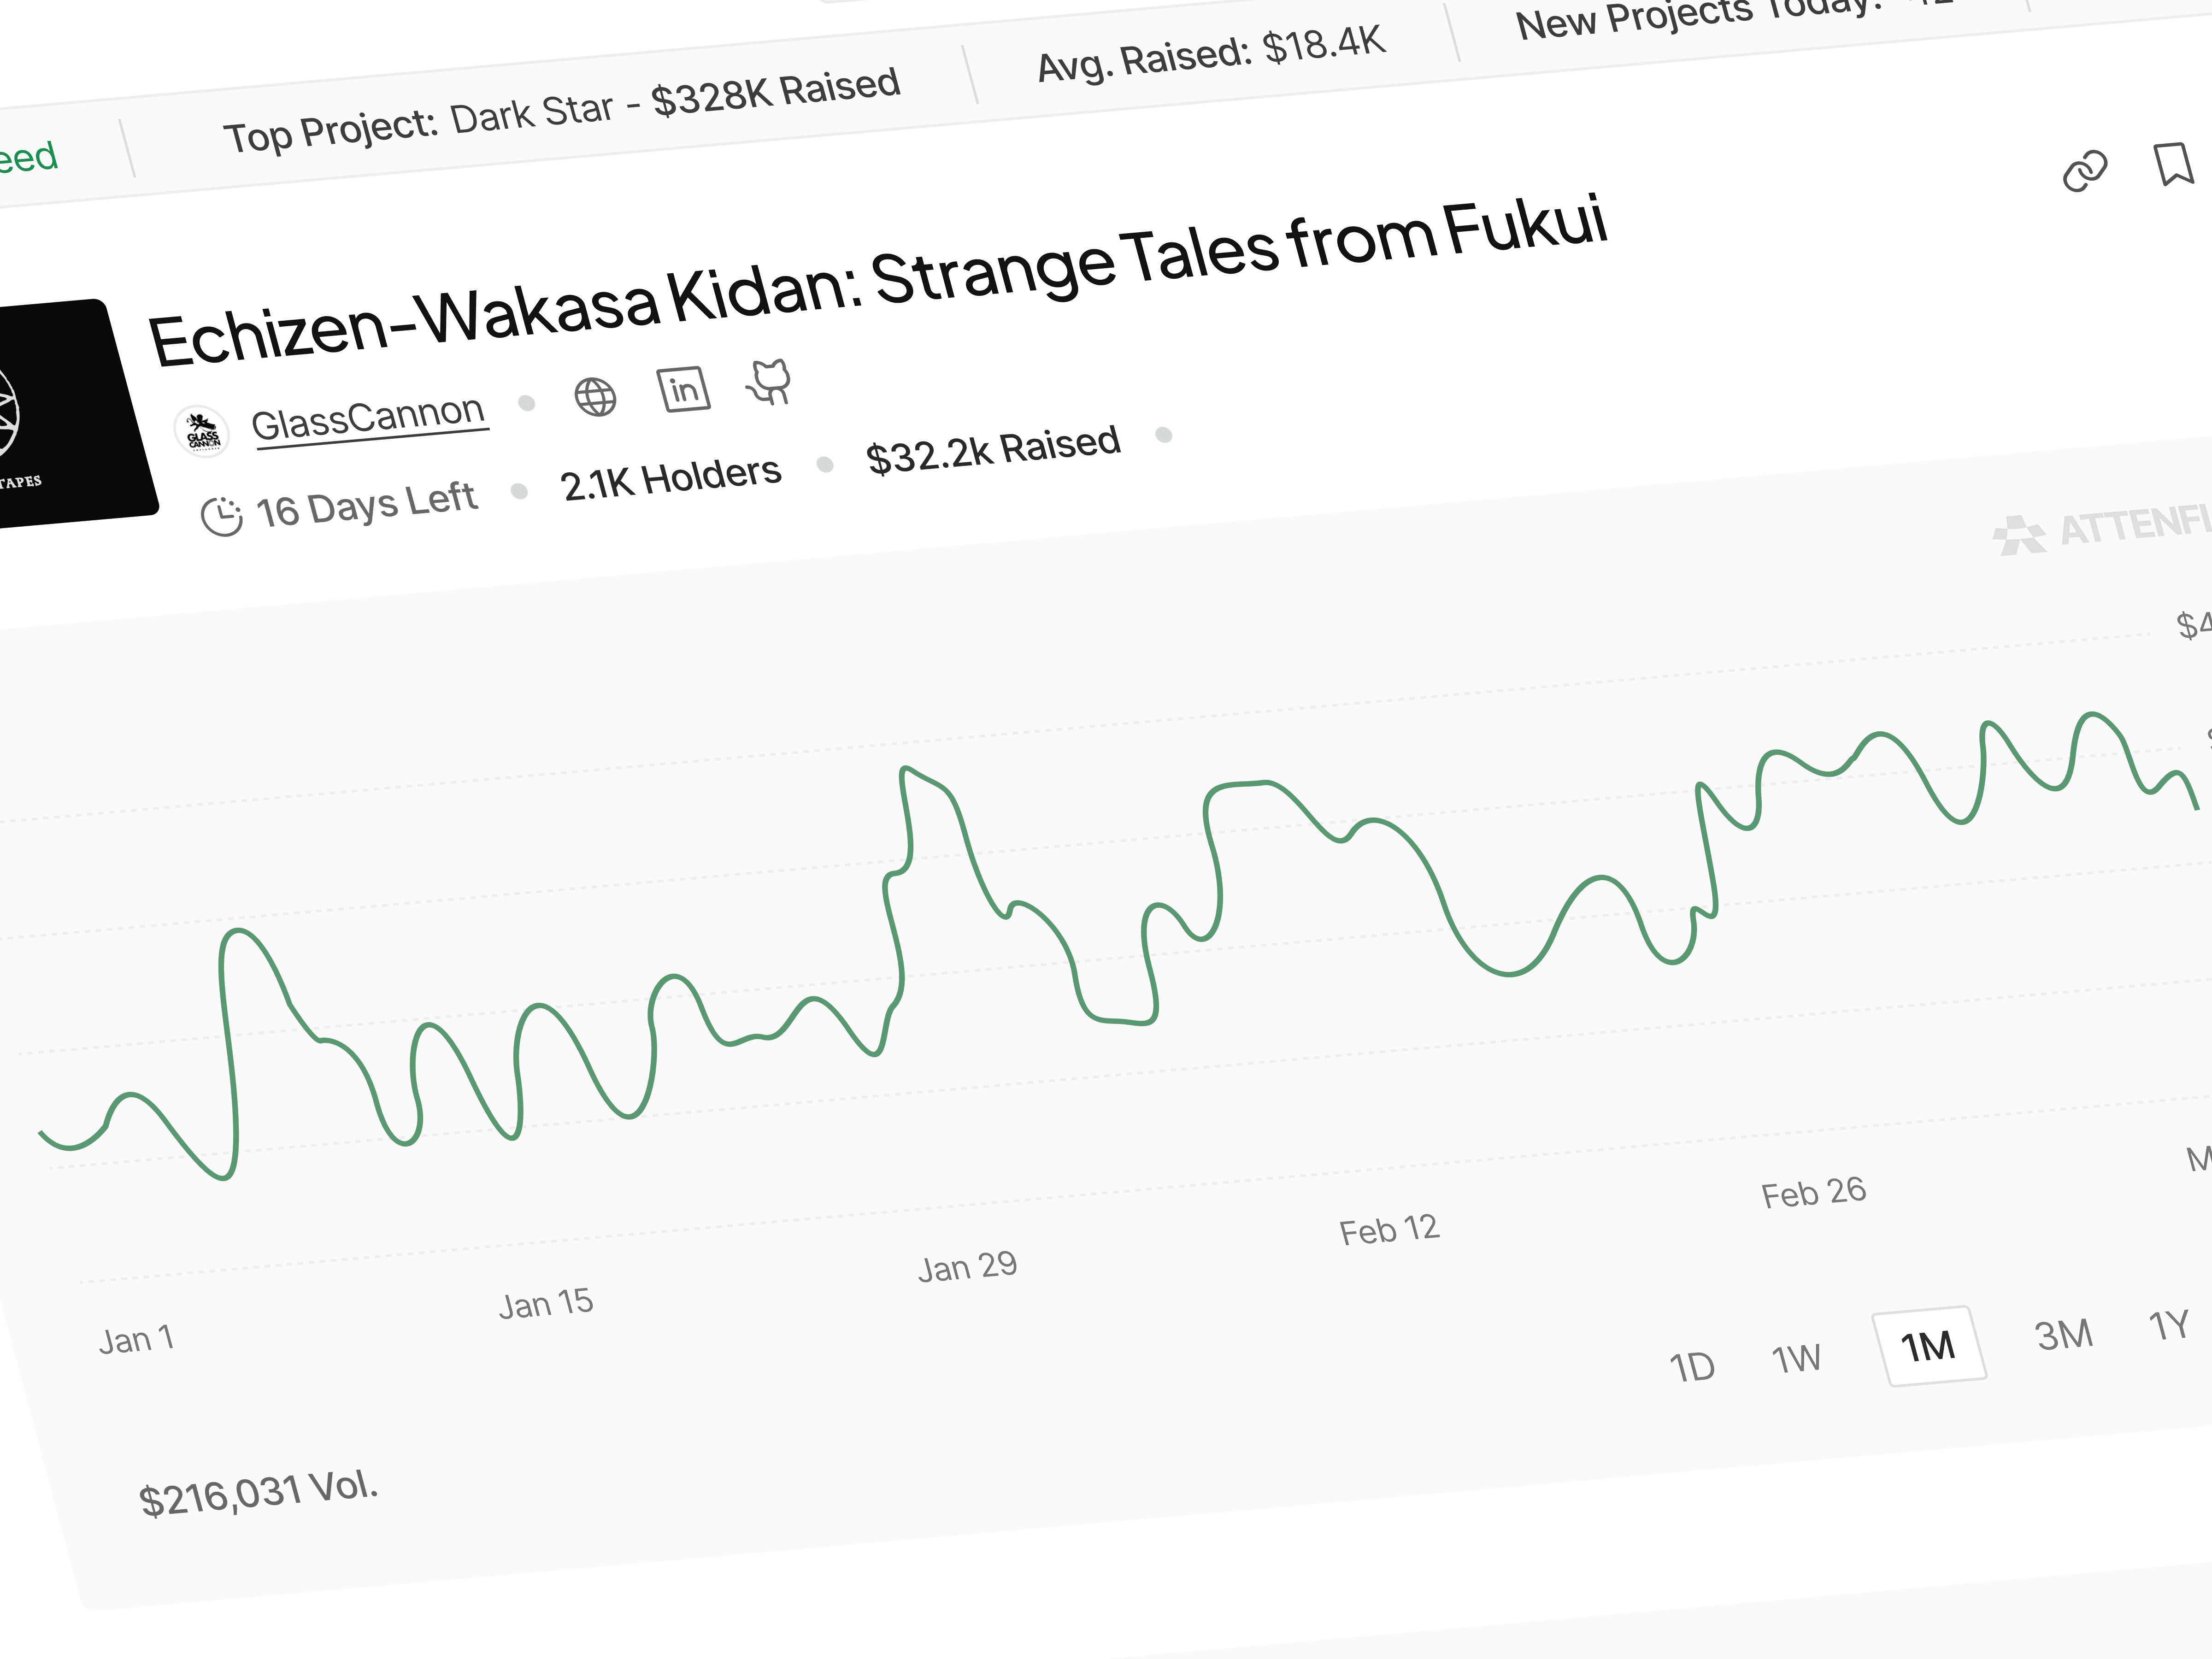2212x1659 pixels.
Task: Click the chart line peak near Jan 29
Action: click(905, 770)
